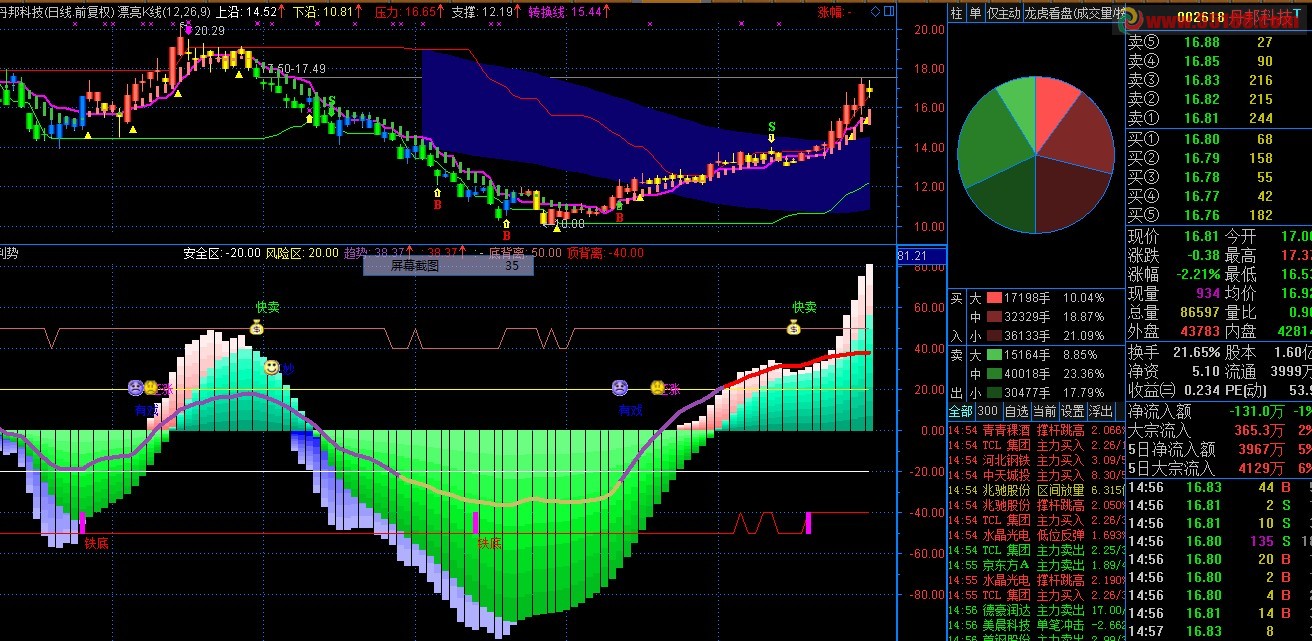Click the 顶背离: -40.00 label
This screenshot has width=1312, height=641.
(x=605, y=253)
